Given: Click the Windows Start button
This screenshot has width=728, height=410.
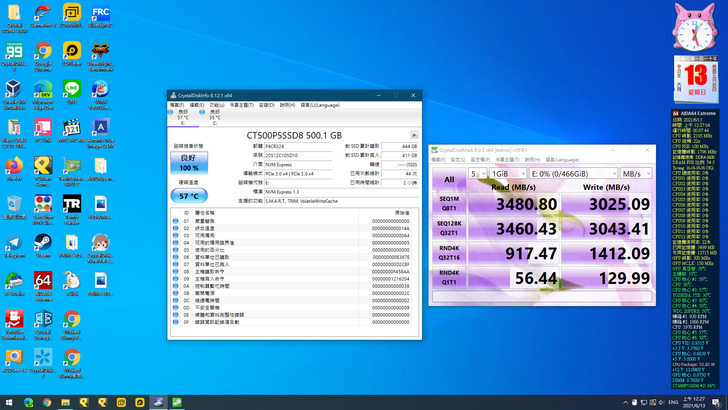Looking at the screenshot, I should point(8,402).
